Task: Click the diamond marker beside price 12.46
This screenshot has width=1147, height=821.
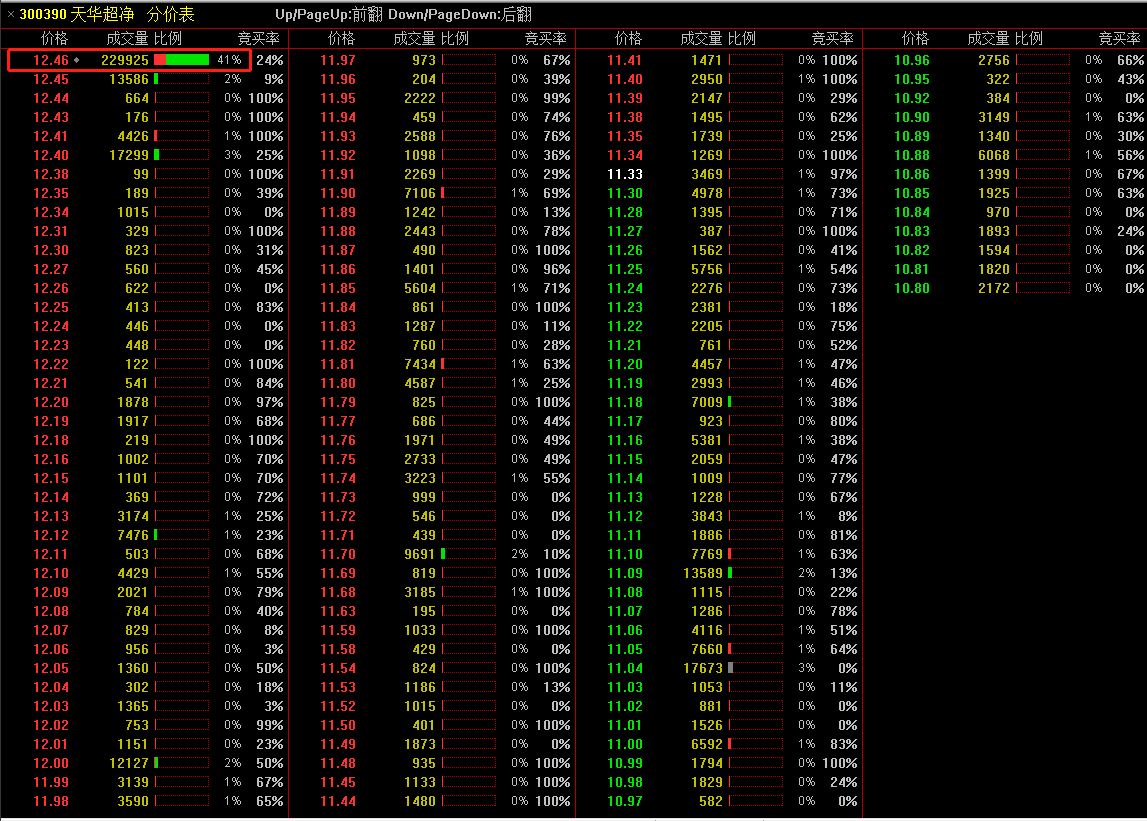Action: click(x=77, y=60)
